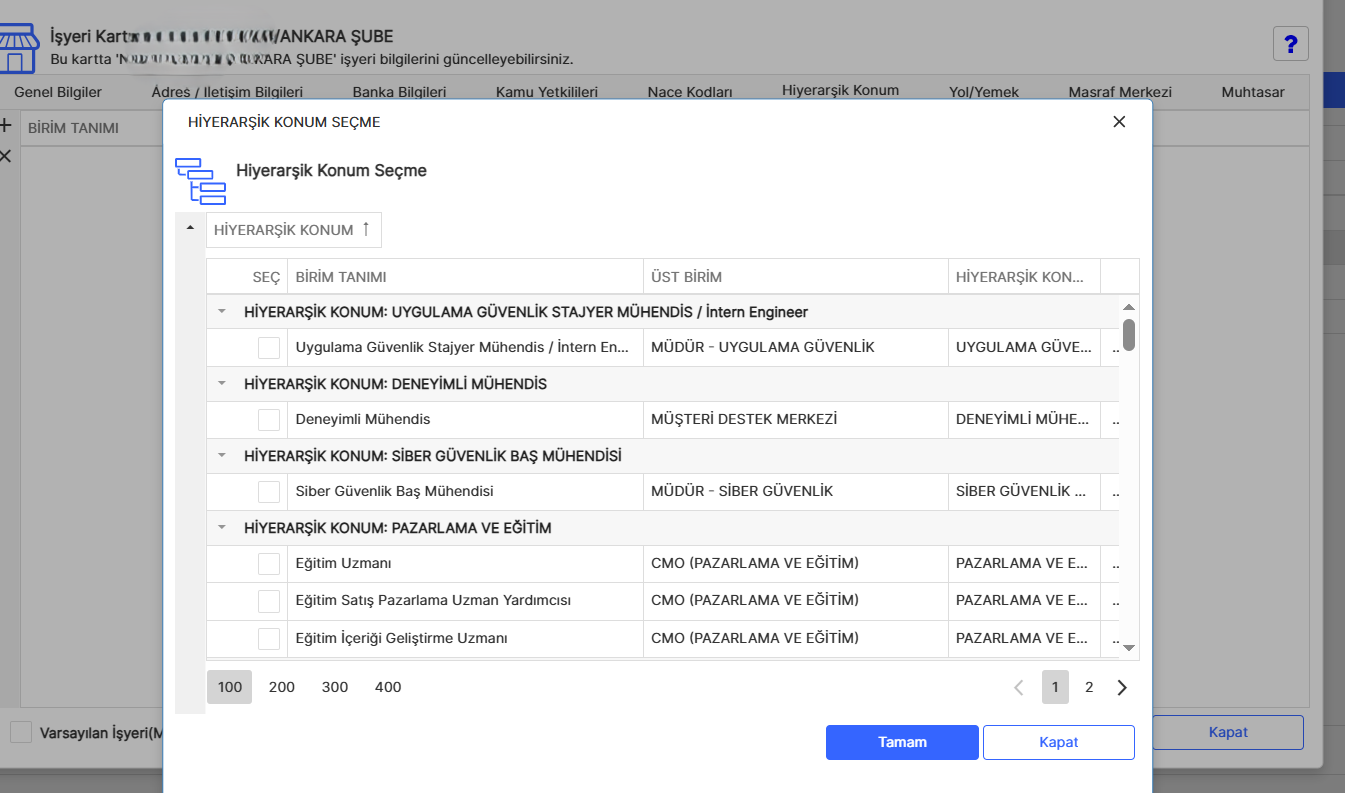Viewport: 1345px width, 793px height.
Task: Click the hierarchy tree icon beside dialog title
Action: (x=200, y=181)
